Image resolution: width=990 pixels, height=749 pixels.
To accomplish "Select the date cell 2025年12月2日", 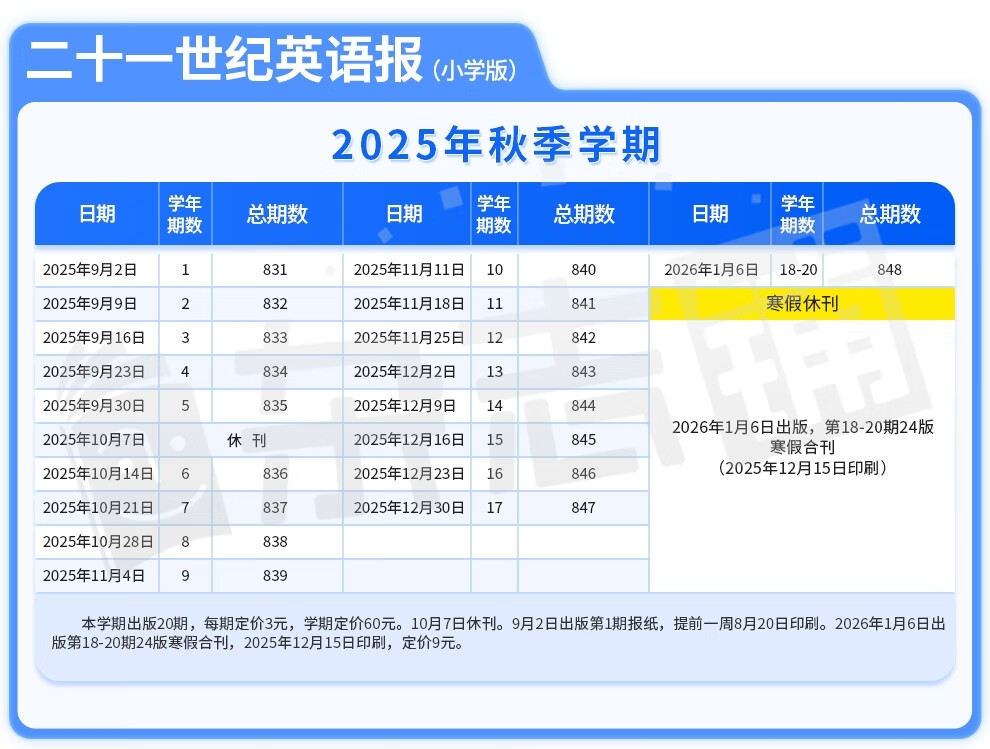I will 405,372.
